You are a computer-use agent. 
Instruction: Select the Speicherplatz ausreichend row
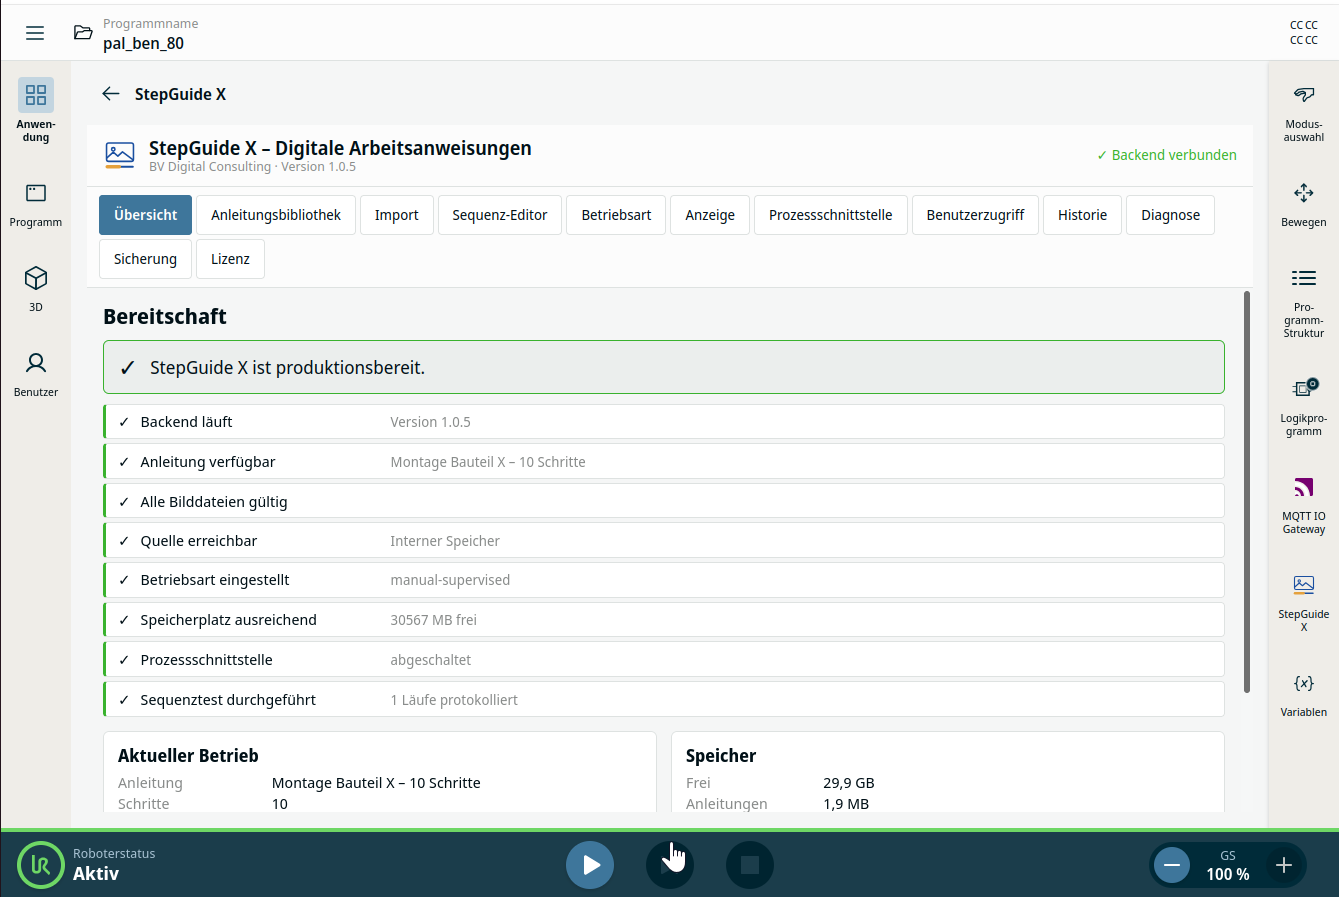664,620
